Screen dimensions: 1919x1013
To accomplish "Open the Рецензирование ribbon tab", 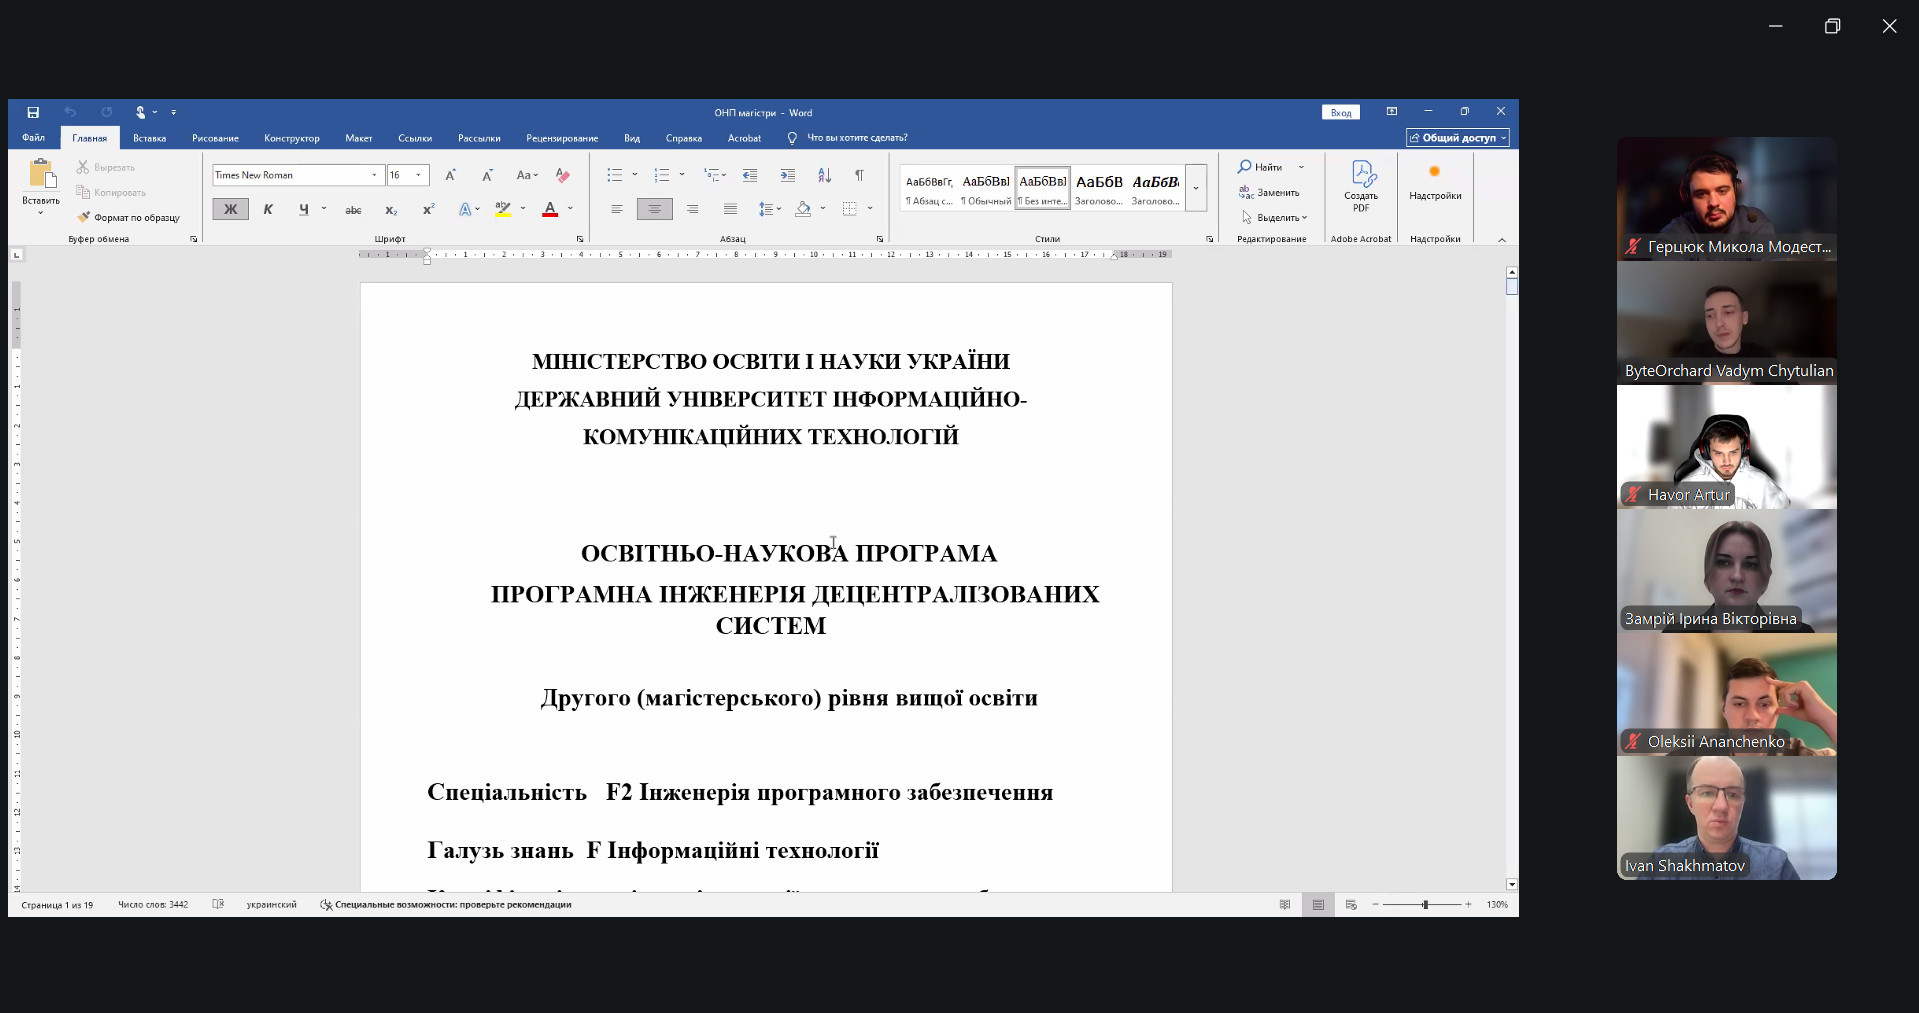I will [562, 138].
